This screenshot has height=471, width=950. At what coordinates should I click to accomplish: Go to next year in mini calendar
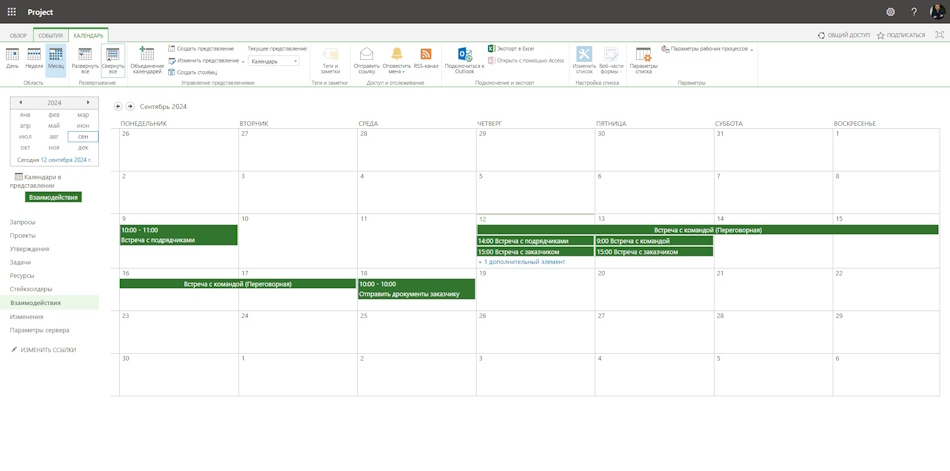coord(88,102)
